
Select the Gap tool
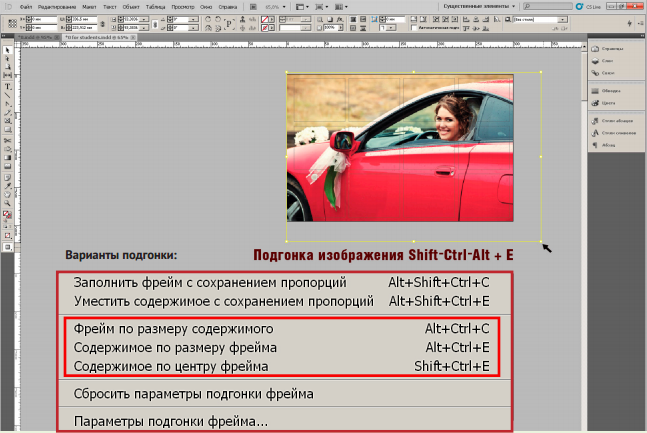point(7,75)
